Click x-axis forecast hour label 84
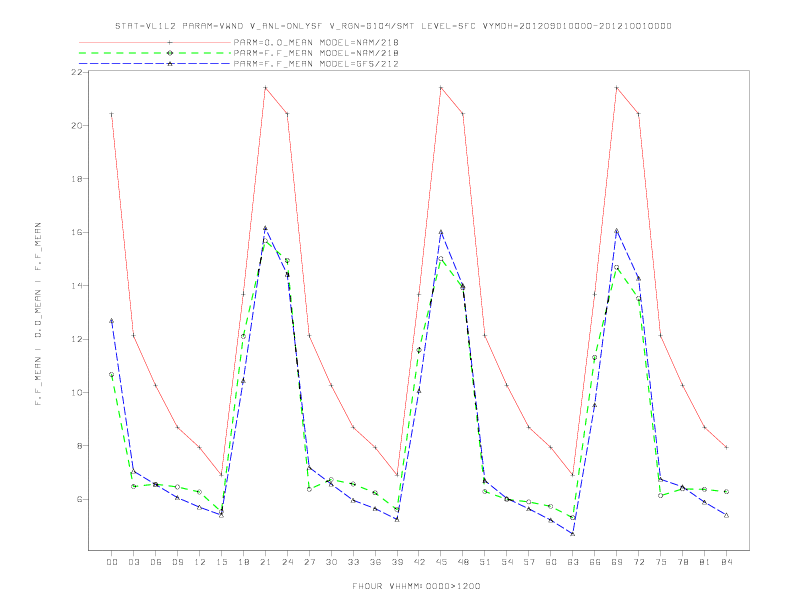Viewport: 792px width, 612px height. [727, 562]
